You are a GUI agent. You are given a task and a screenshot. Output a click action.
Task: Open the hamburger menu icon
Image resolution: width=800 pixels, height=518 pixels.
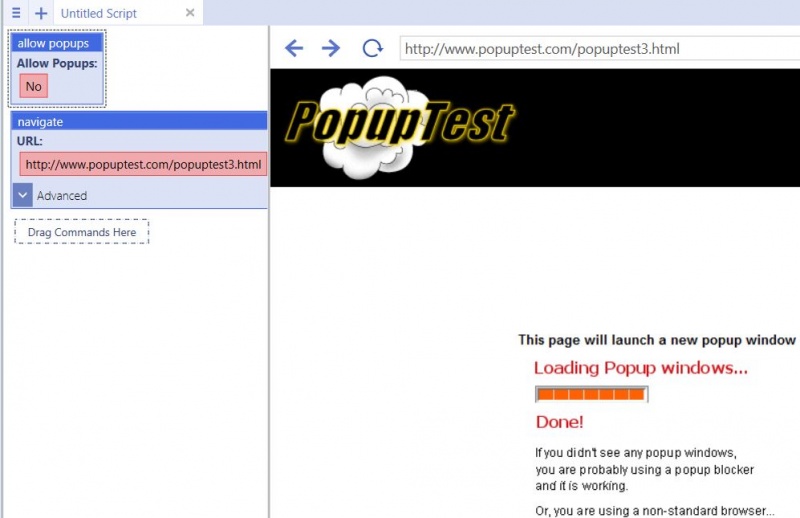point(16,13)
